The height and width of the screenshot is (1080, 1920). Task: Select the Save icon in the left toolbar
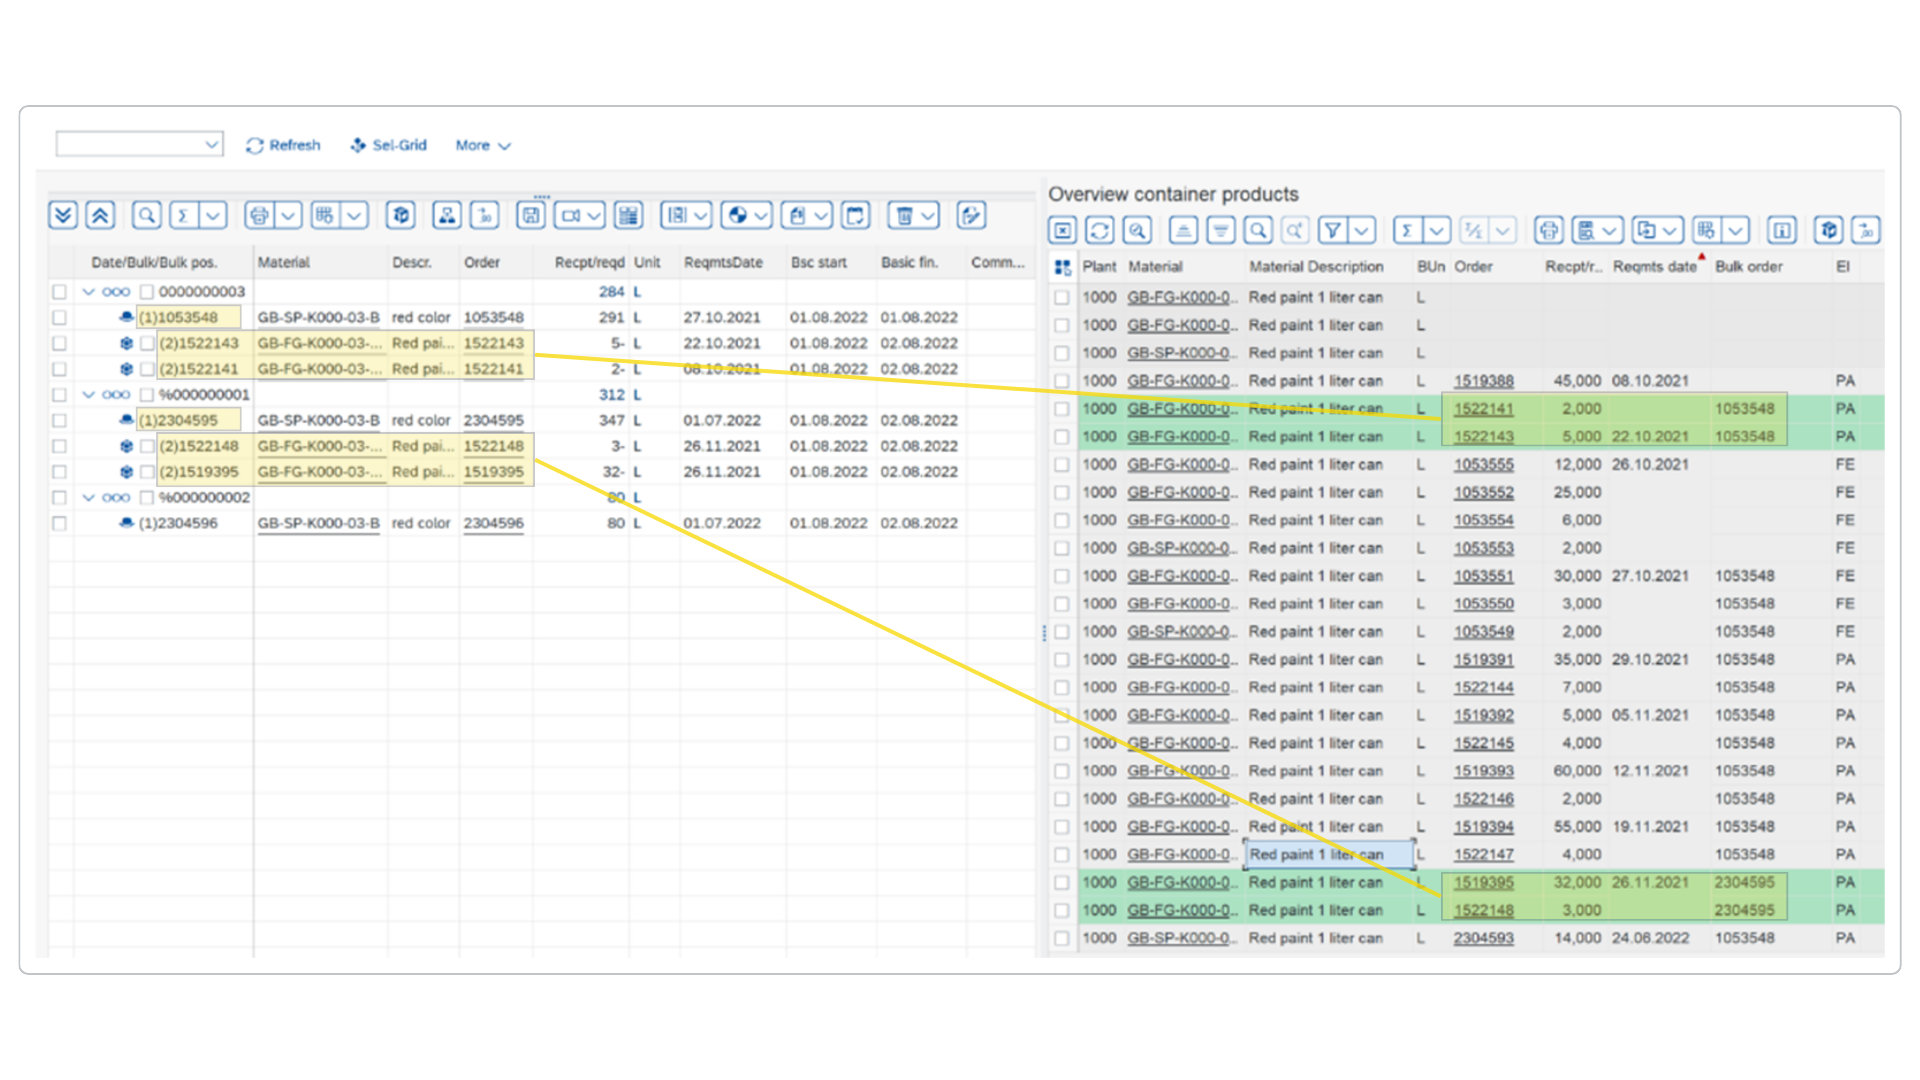coord(530,215)
